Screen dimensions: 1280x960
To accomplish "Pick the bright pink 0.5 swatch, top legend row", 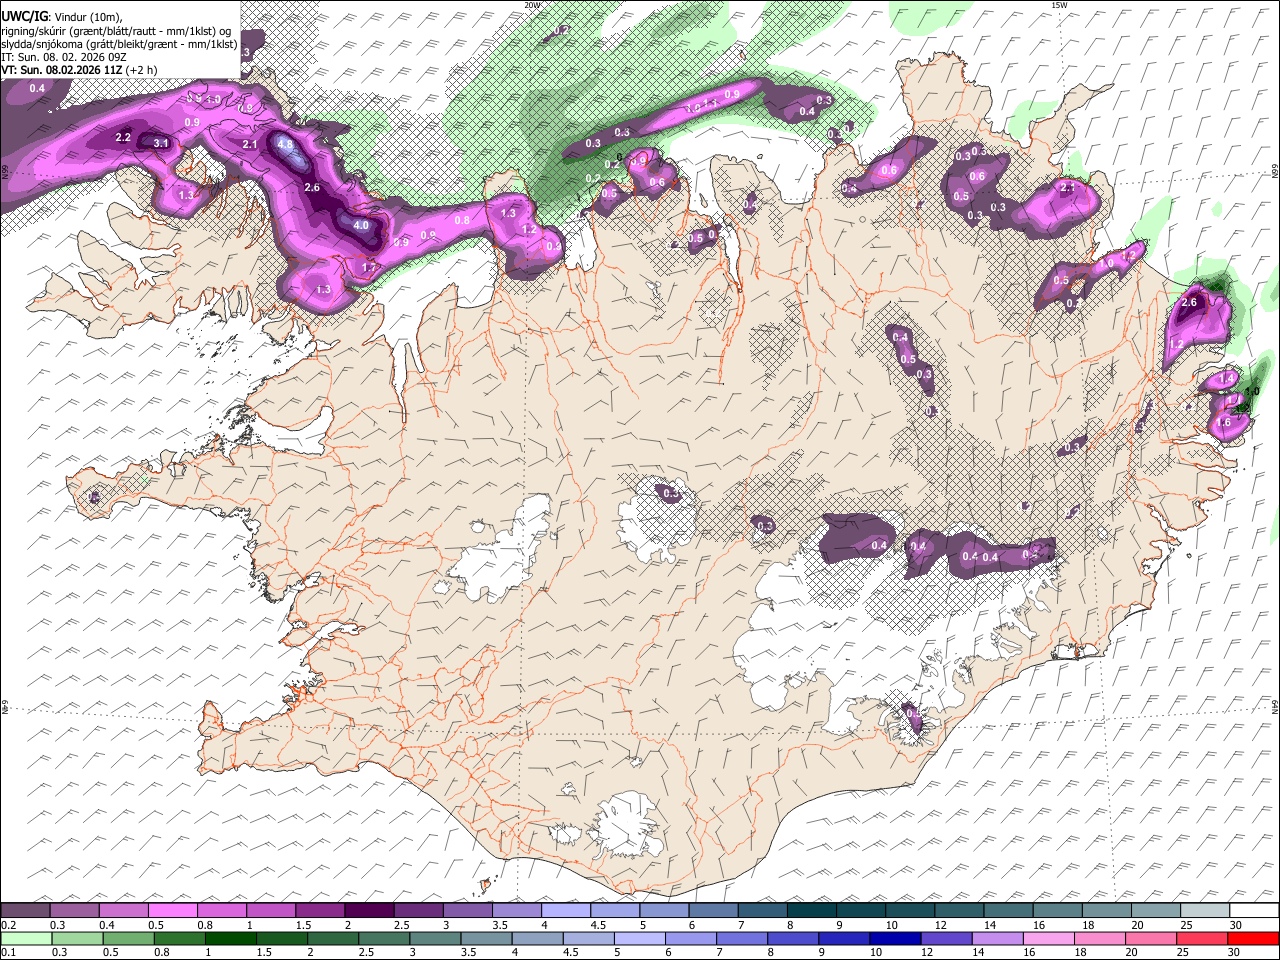I will pyautogui.click(x=172, y=911).
